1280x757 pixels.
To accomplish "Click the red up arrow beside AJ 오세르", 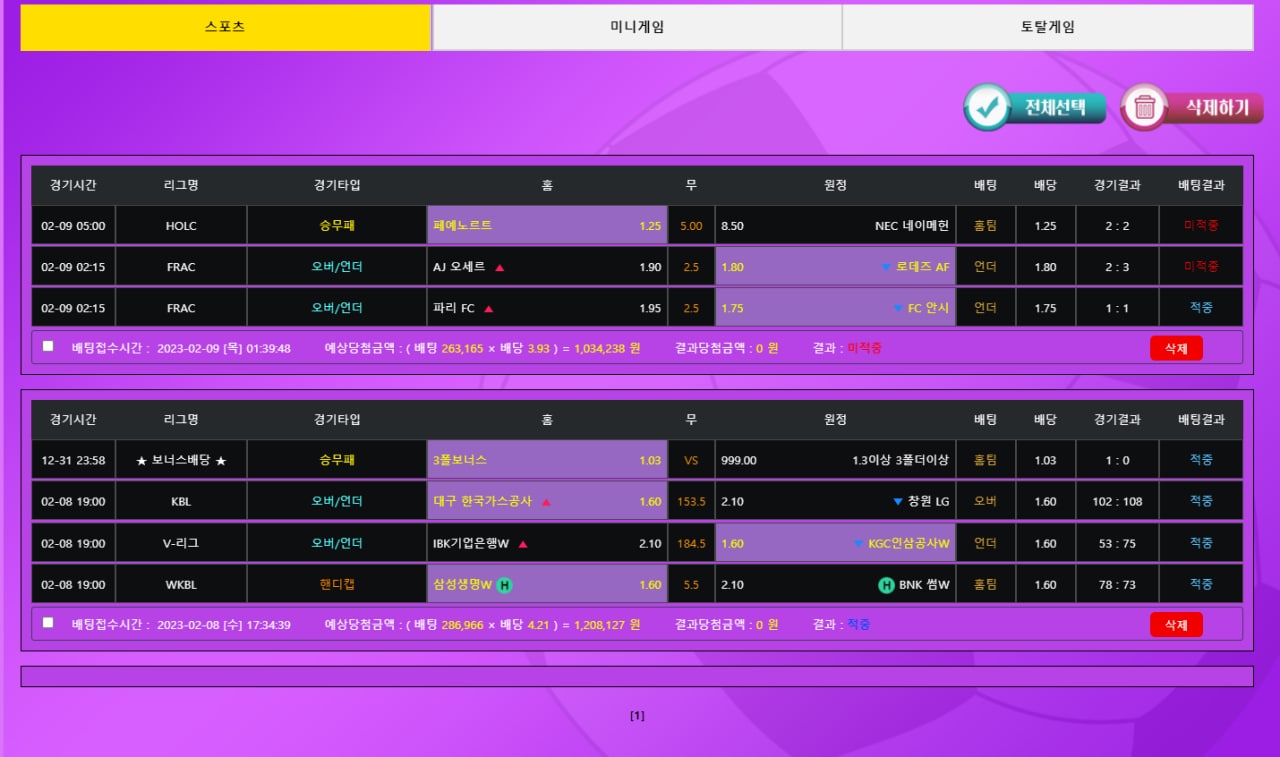I will 499,267.
